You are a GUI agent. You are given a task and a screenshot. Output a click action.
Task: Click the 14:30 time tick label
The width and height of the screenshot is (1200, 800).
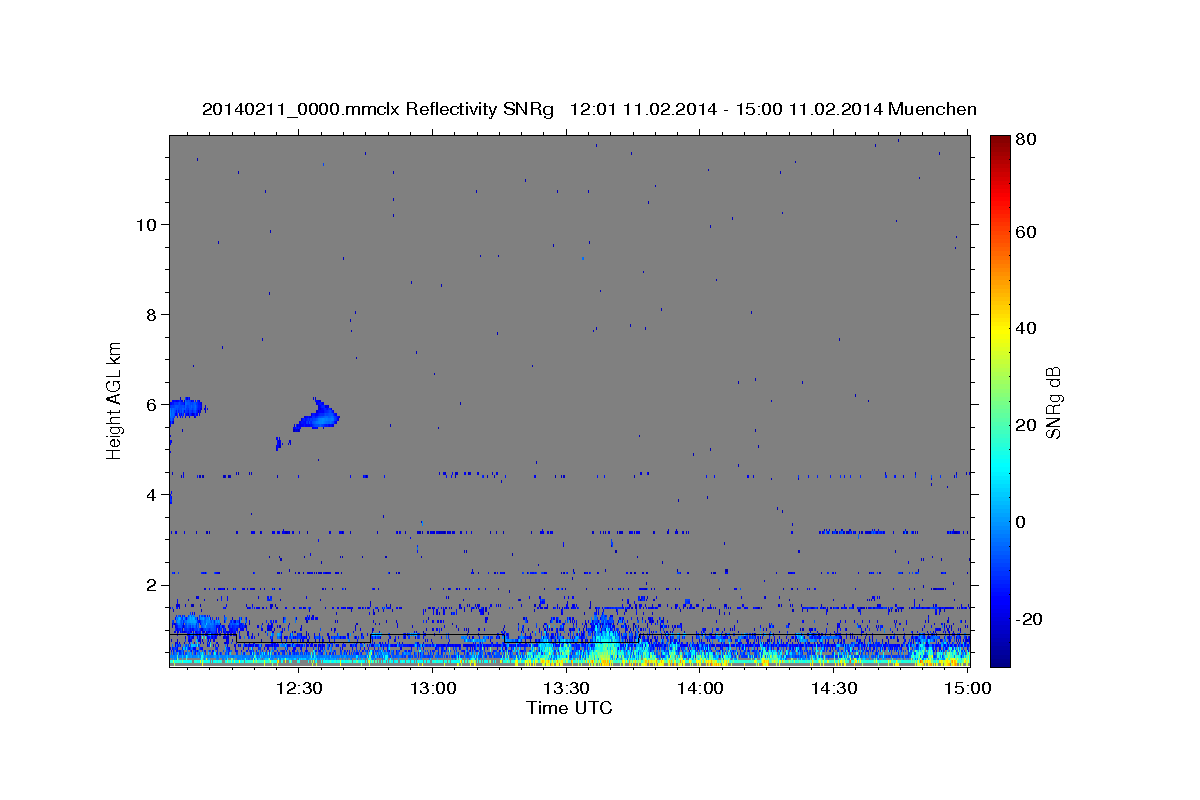click(x=834, y=688)
